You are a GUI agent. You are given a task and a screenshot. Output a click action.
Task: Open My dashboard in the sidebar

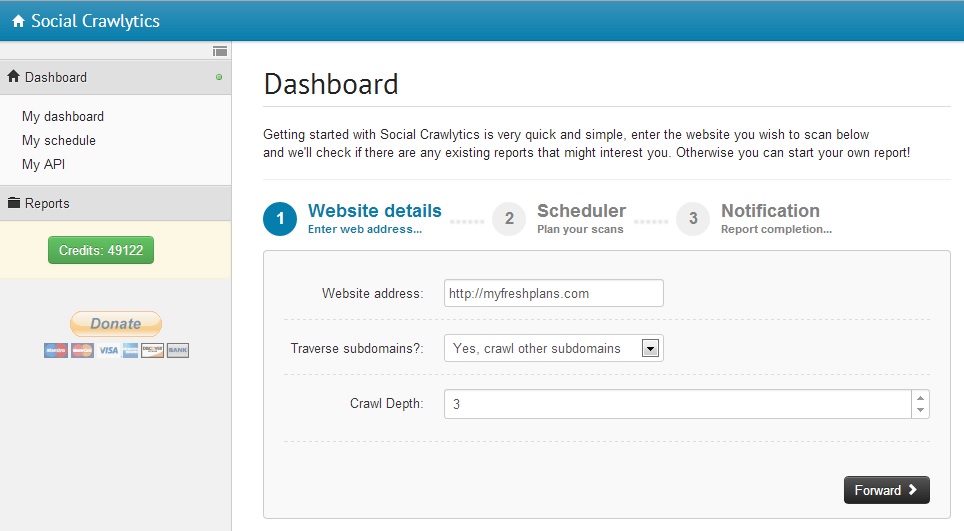click(x=63, y=116)
